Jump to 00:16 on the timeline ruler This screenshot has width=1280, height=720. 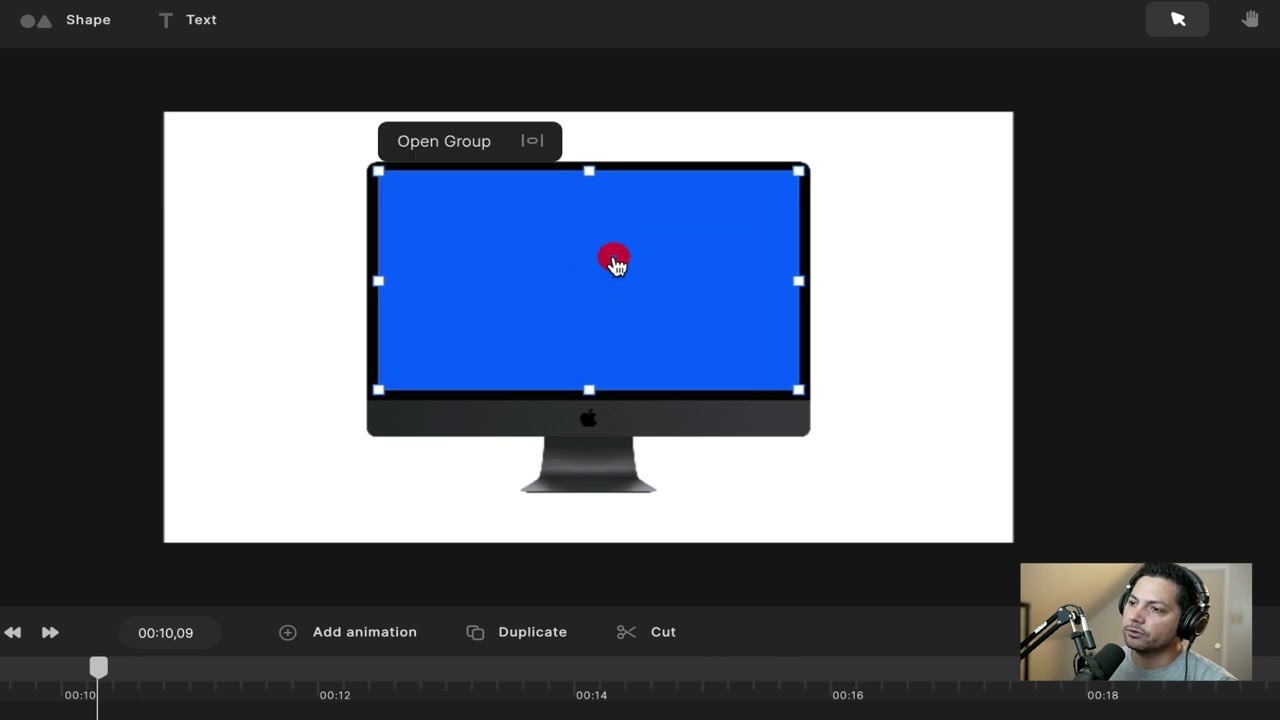pyautogui.click(x=848, y=695)
